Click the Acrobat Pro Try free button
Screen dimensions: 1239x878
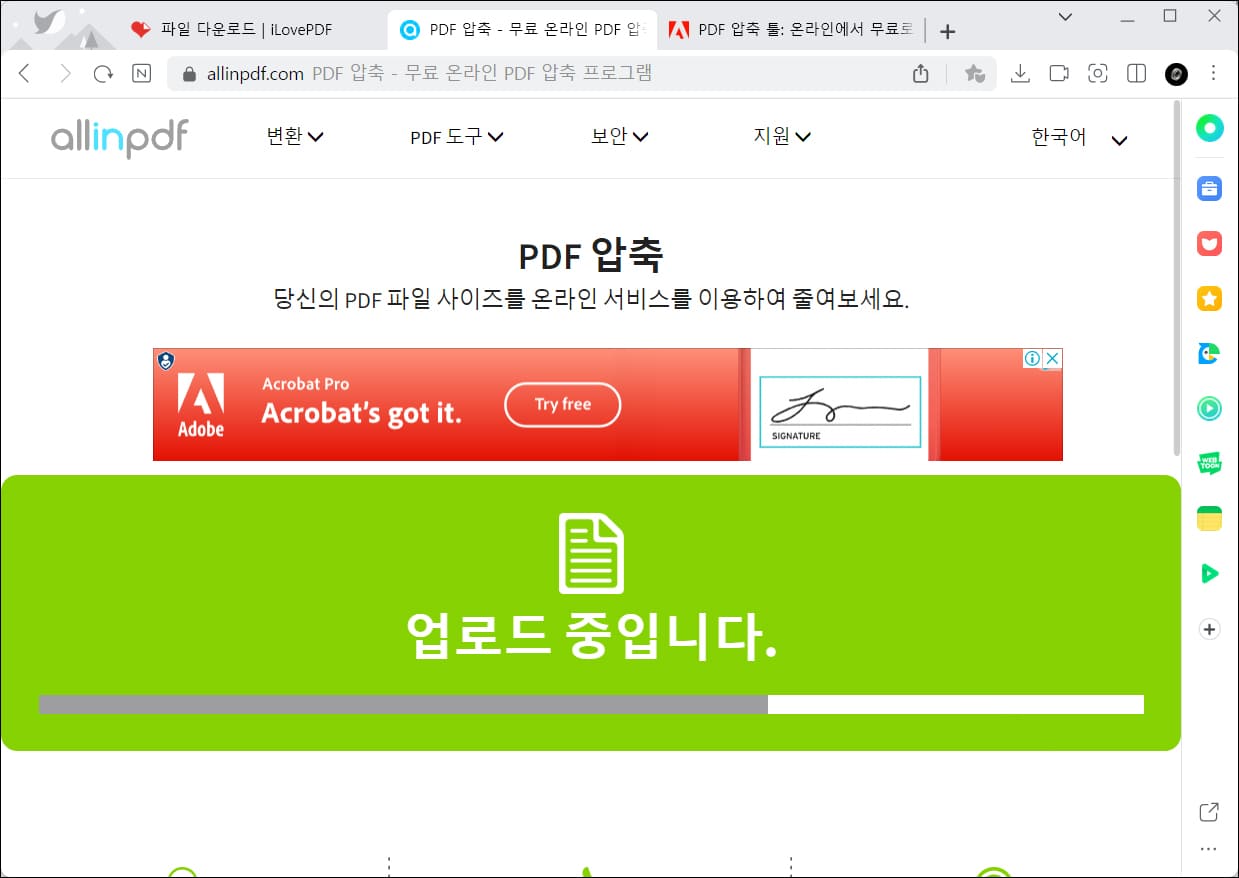coord(562,404)
